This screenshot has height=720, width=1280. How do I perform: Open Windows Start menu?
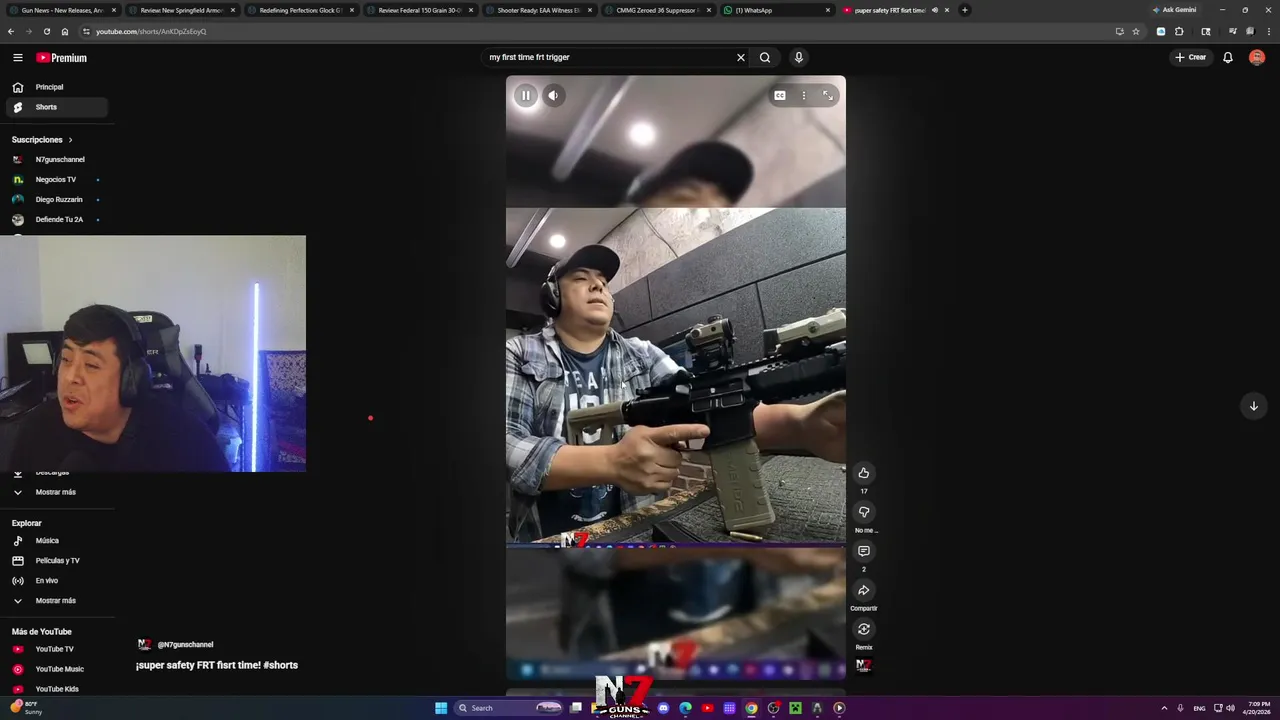coord(441,708)
